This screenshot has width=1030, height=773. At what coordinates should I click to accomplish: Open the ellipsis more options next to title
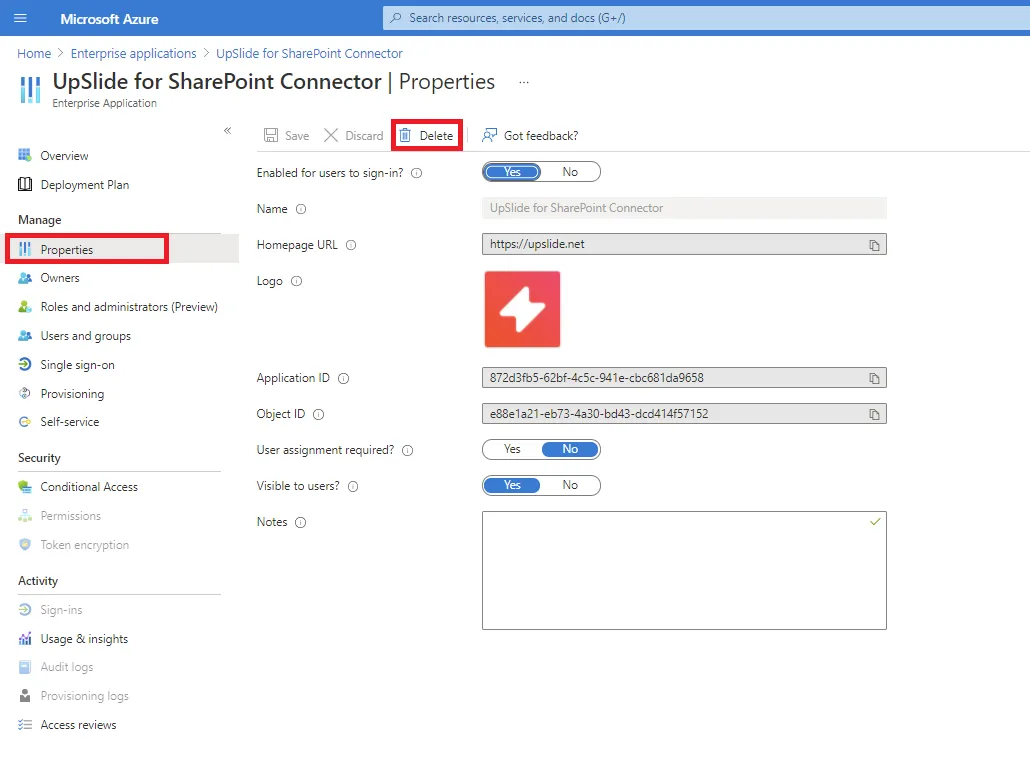coord(524,83)
